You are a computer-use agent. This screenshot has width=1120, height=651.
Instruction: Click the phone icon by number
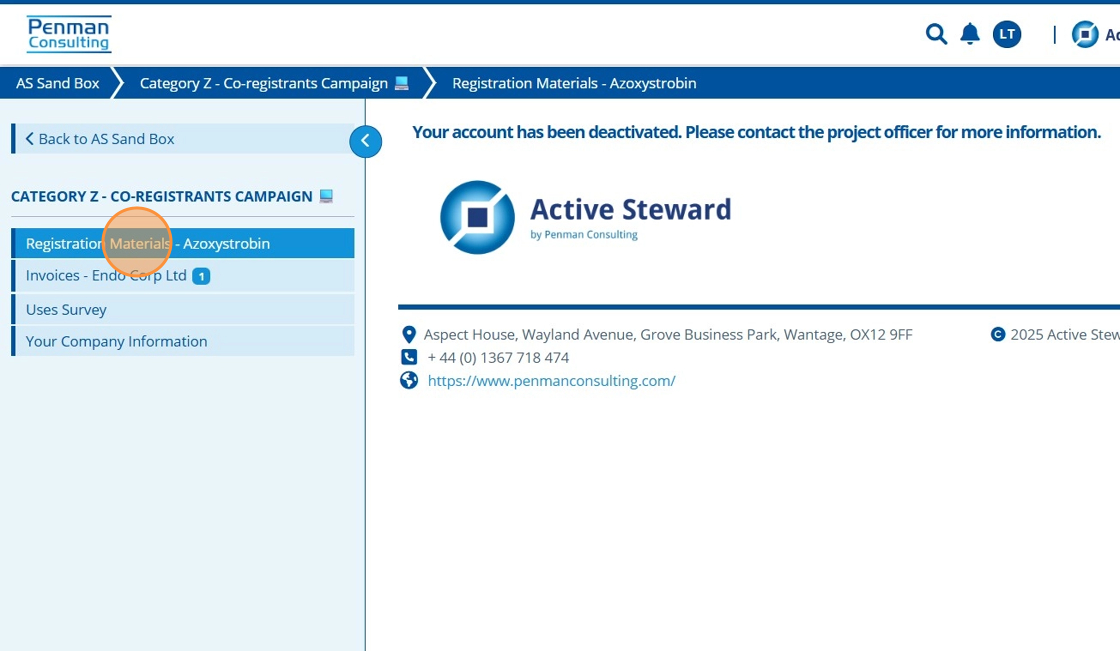tap(409, 357)
